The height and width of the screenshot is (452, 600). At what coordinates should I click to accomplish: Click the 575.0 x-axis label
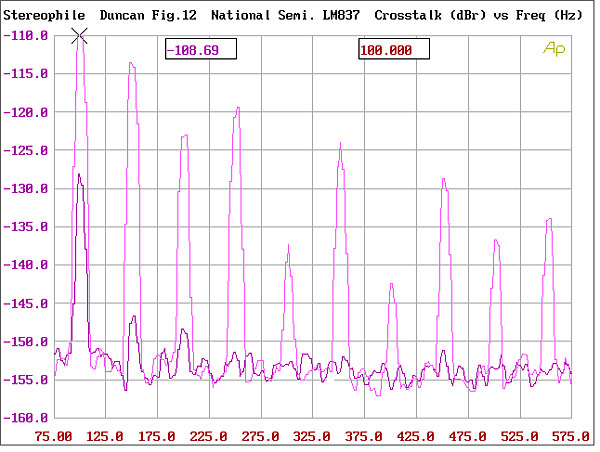[571, 436]
